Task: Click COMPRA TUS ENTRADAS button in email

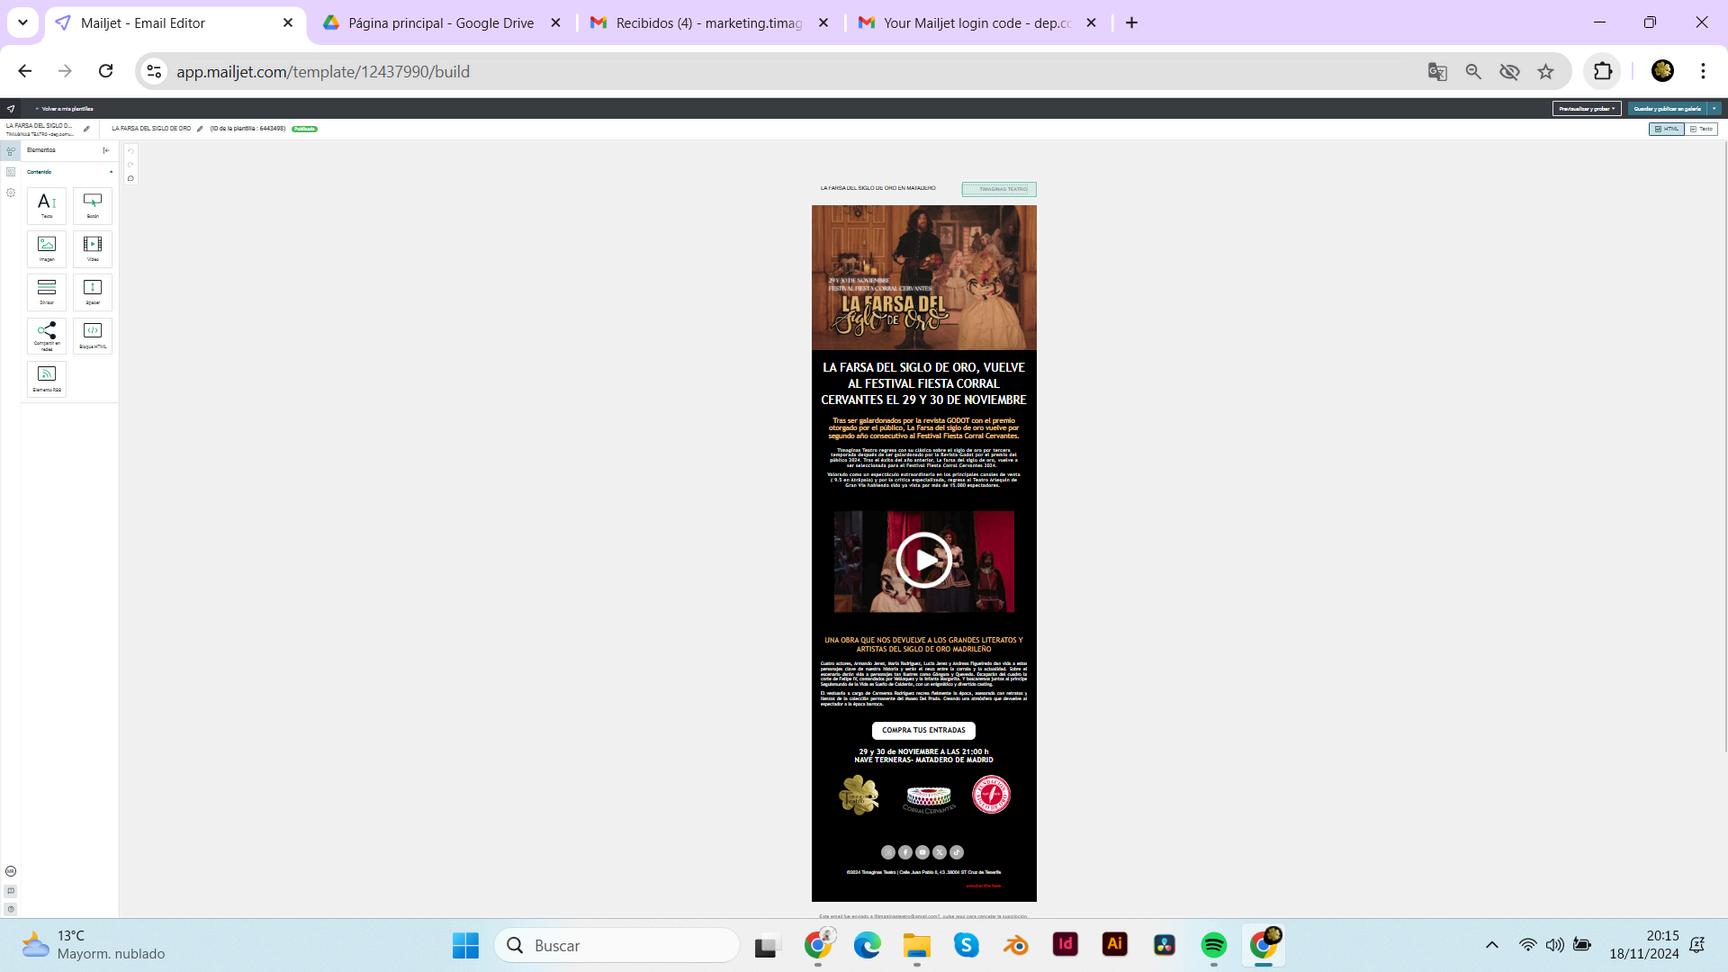Action: [924, 730]
